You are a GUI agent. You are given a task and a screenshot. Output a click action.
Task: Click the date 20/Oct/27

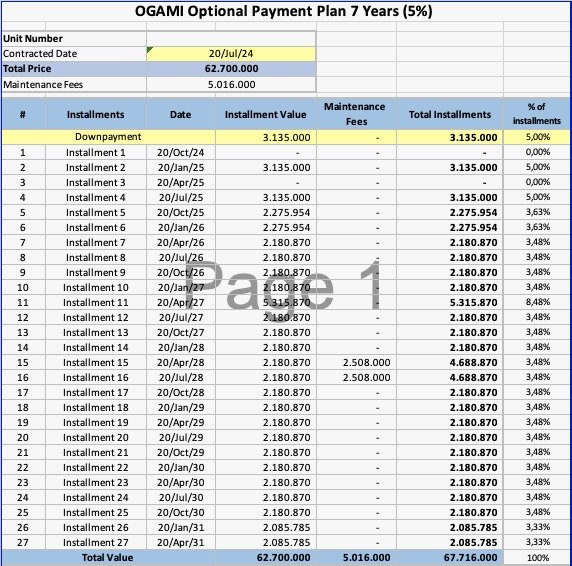(181, 333)
